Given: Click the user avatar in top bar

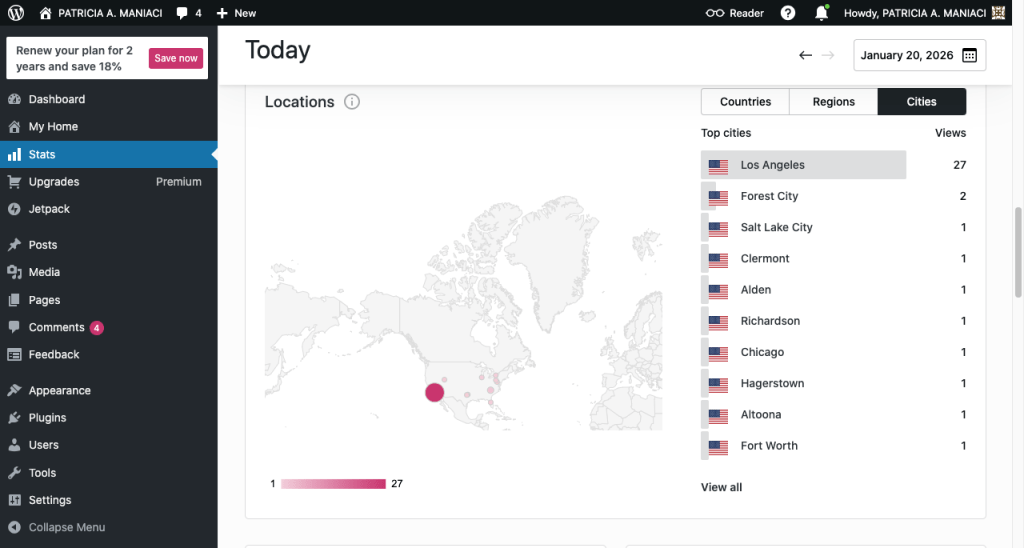Looking at the screenshot, I should point(998,13).
